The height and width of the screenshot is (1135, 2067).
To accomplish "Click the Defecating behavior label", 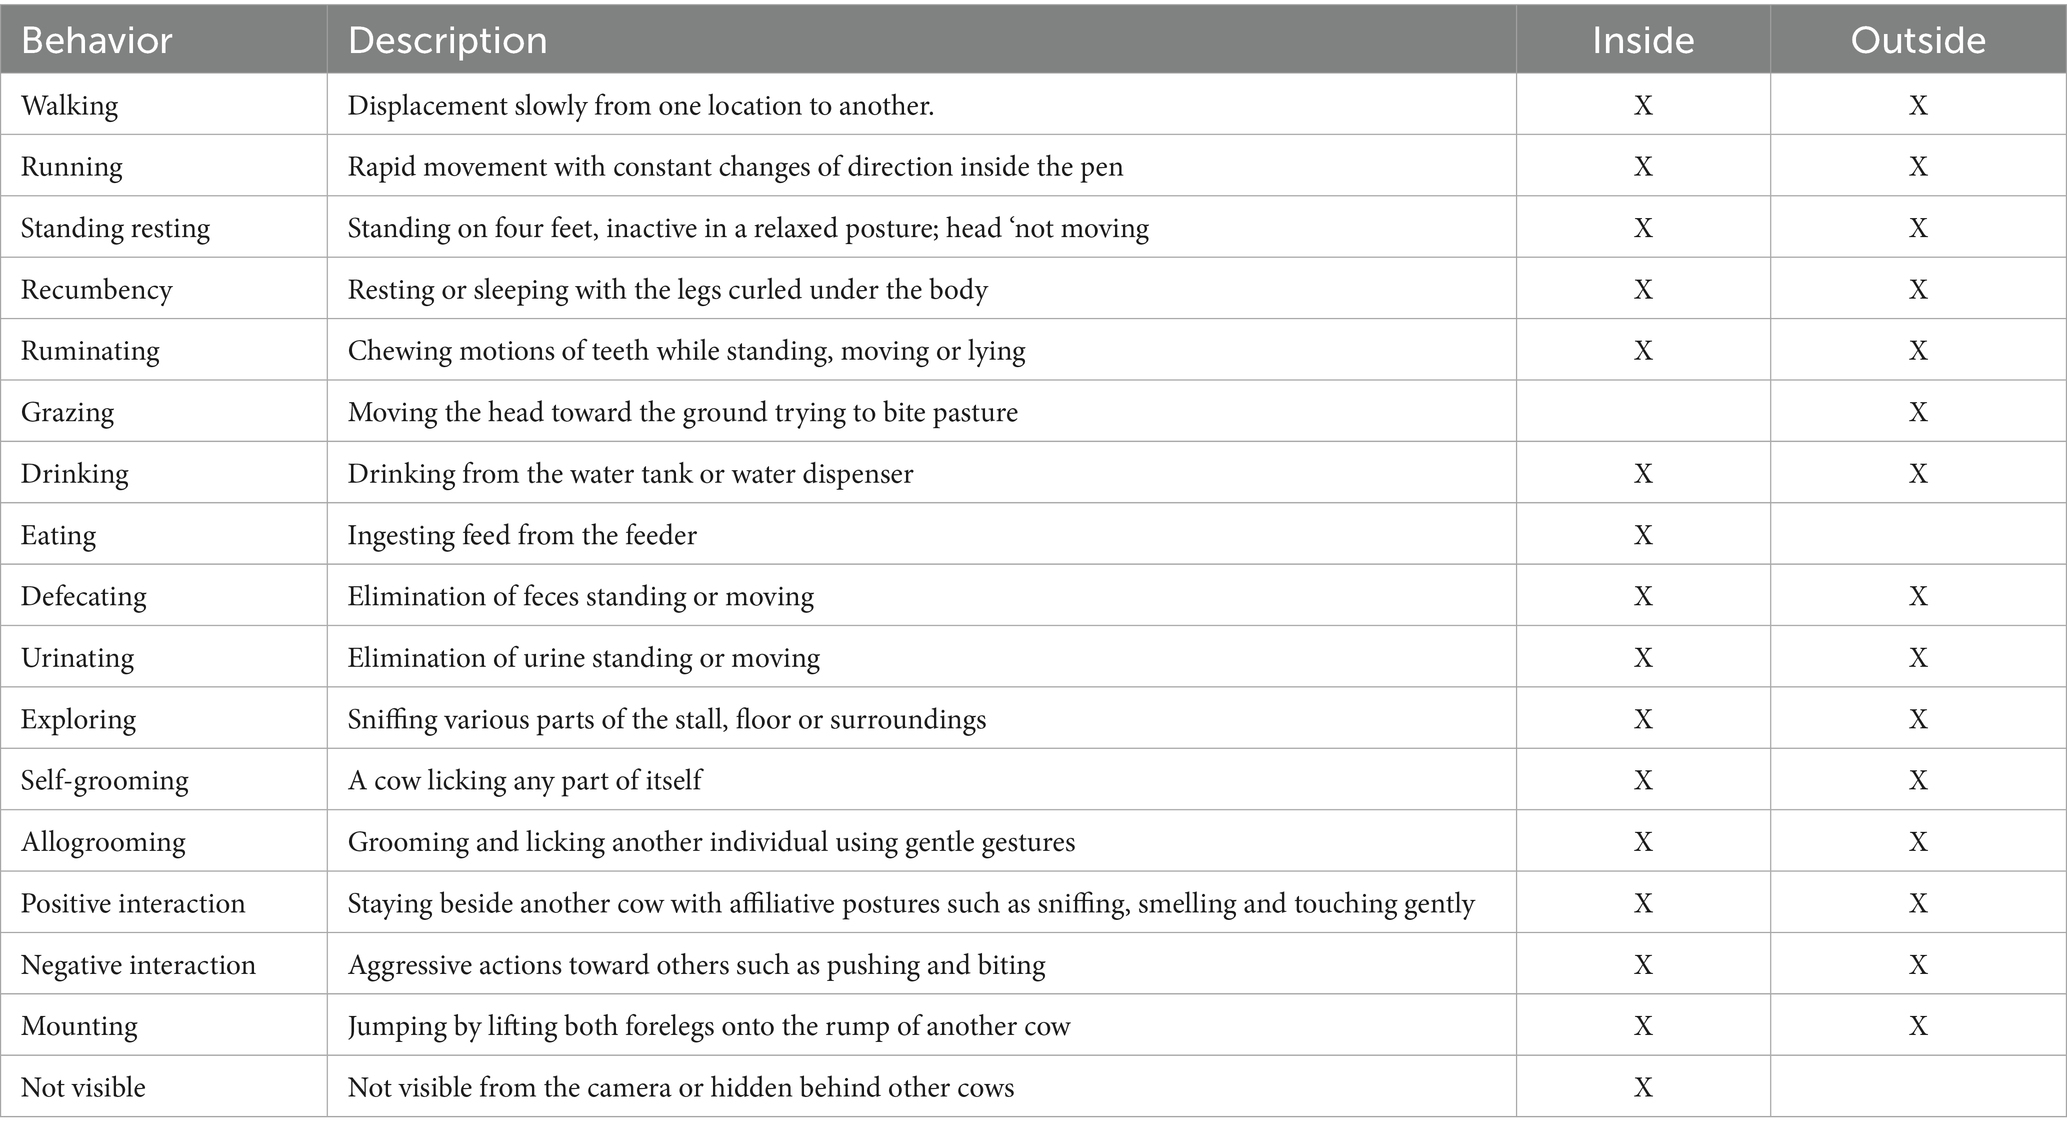I will 83,596.
